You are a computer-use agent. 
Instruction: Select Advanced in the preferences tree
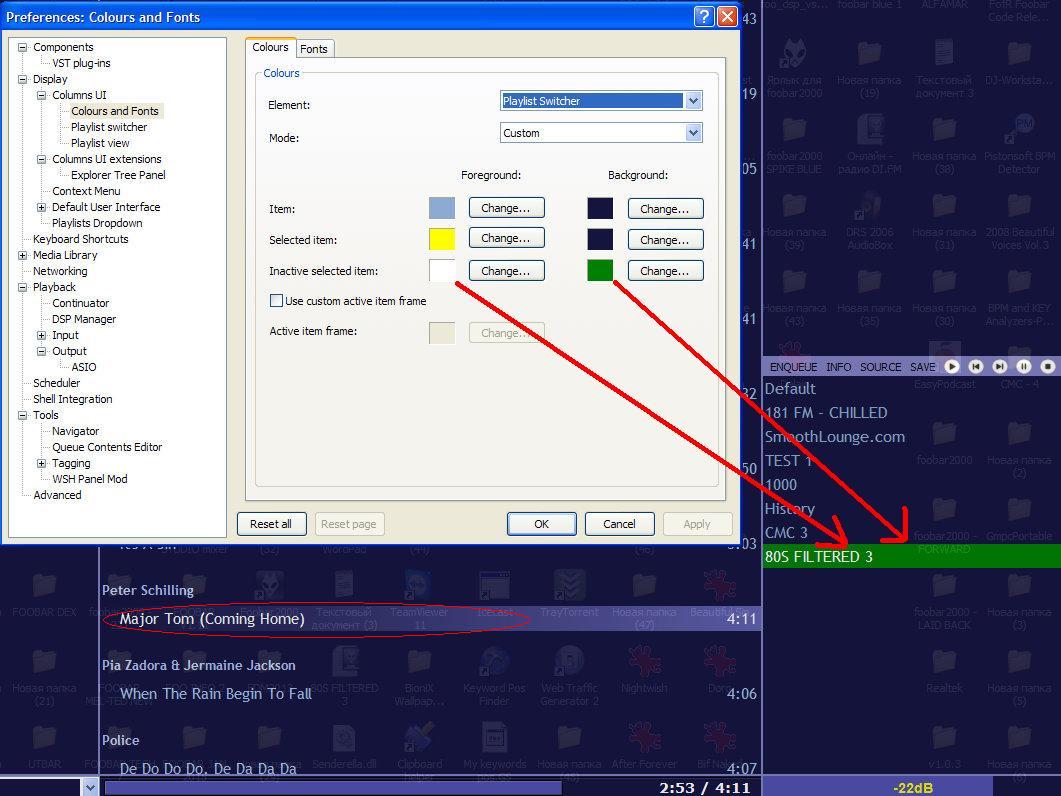click(x=58, y=495)
